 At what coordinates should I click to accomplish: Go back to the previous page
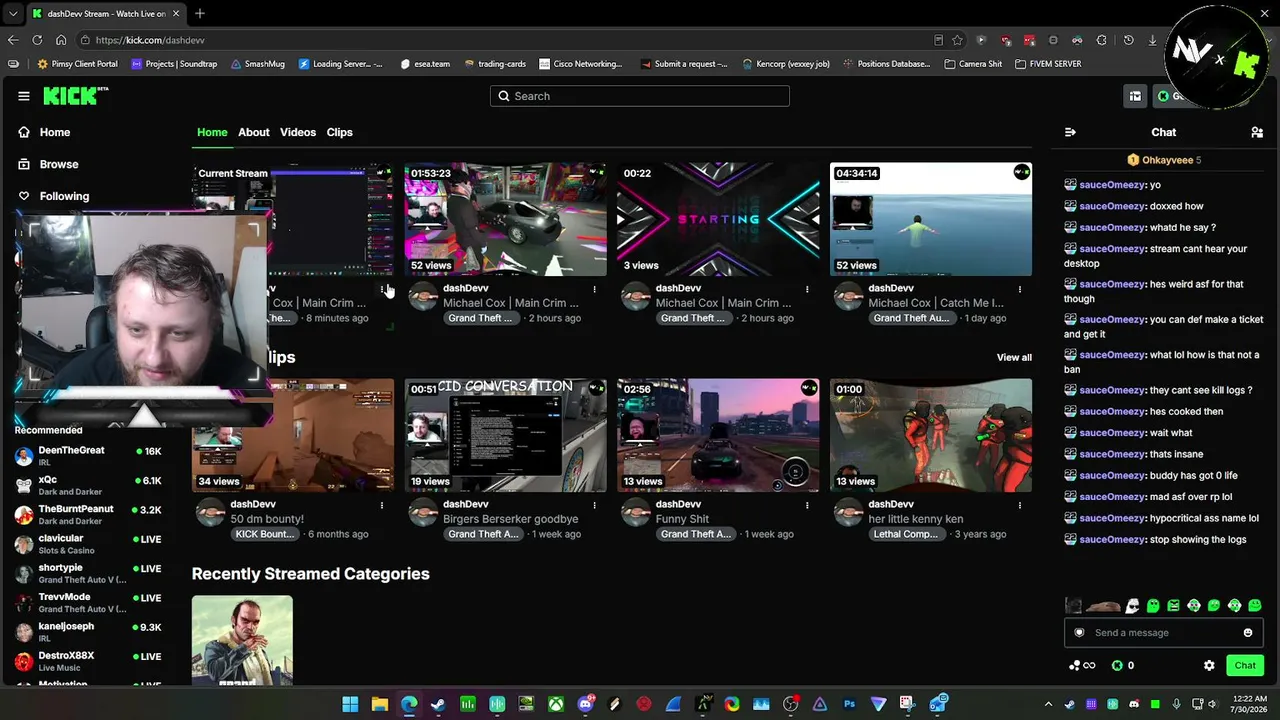(x=13, y=40)
